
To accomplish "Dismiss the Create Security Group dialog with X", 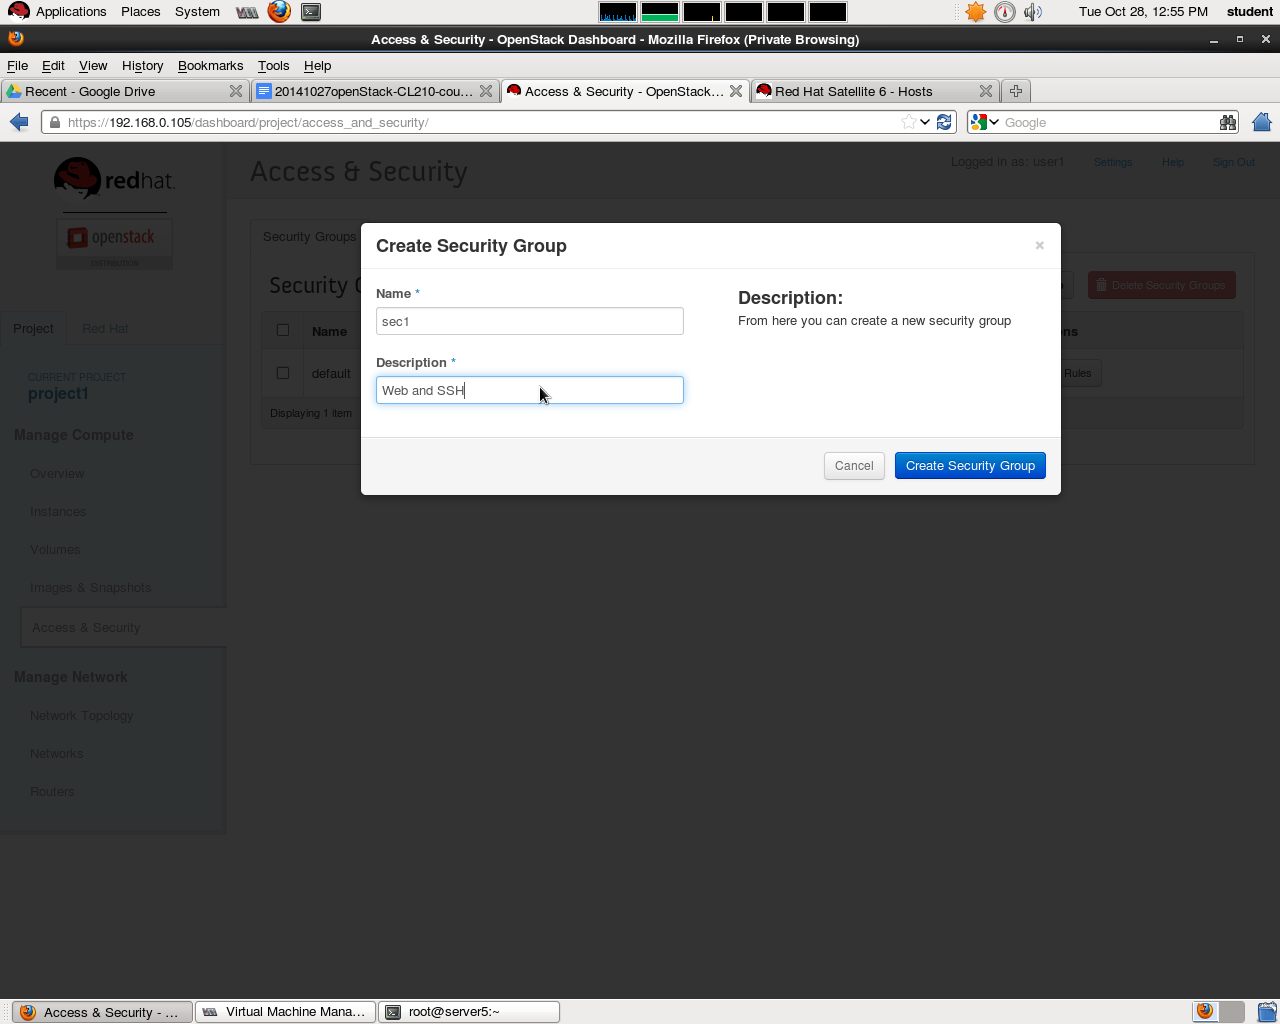I will tap(1040, 245).
